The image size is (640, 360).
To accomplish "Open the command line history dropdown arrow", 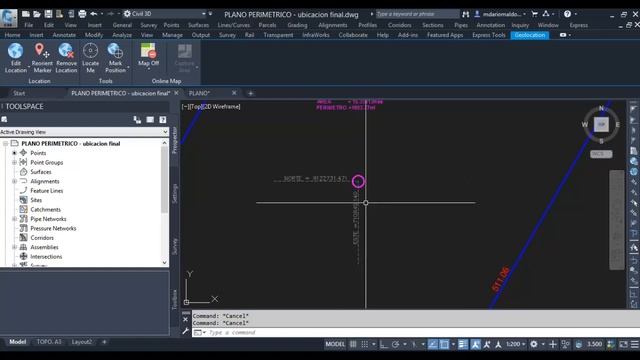I will click(x=204, y=333).
